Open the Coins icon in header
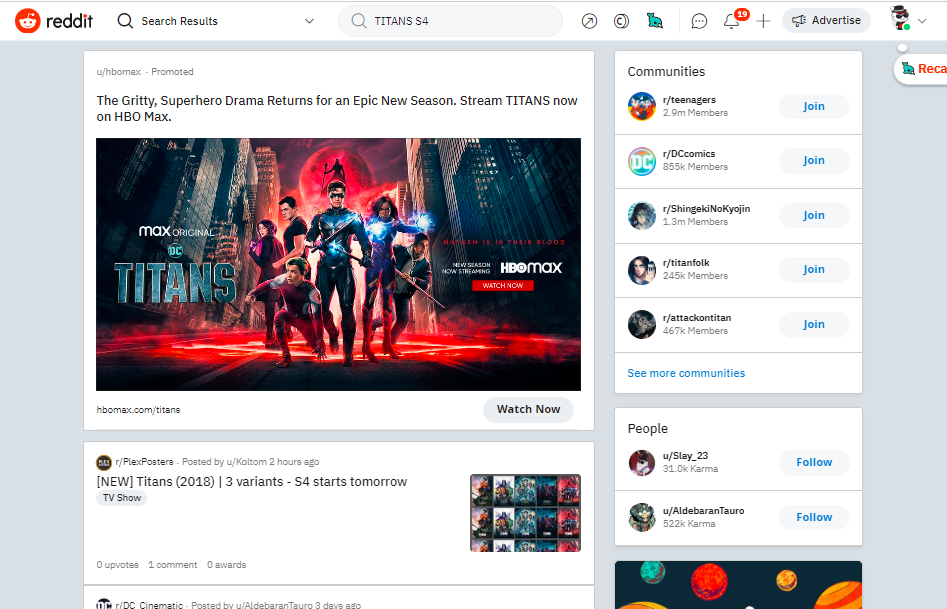 [621, 21]
